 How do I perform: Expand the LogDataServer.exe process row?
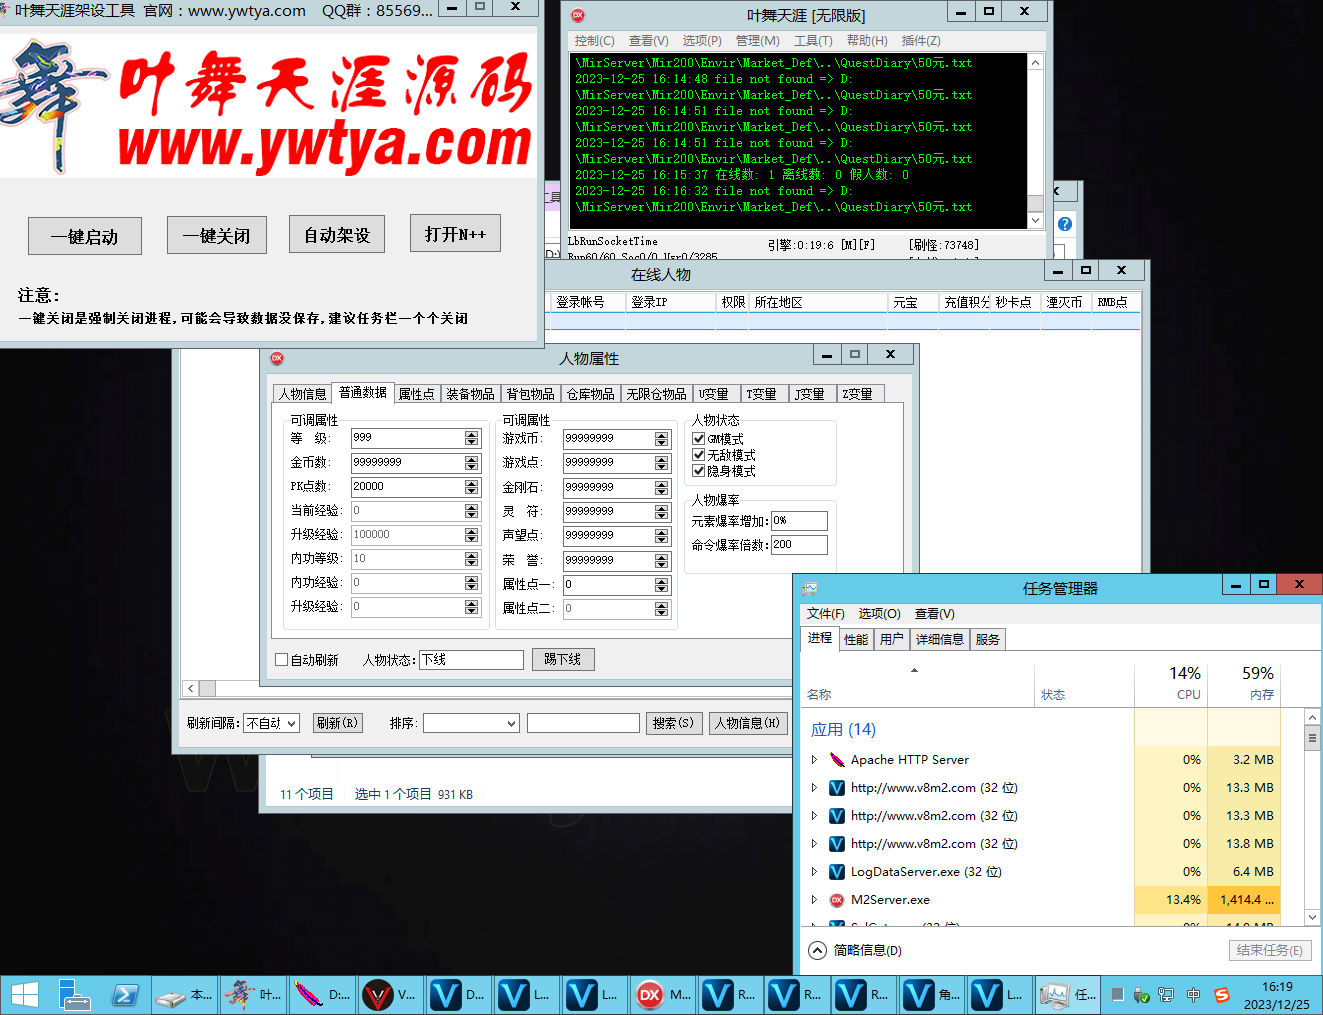click(x=814, y=872)
